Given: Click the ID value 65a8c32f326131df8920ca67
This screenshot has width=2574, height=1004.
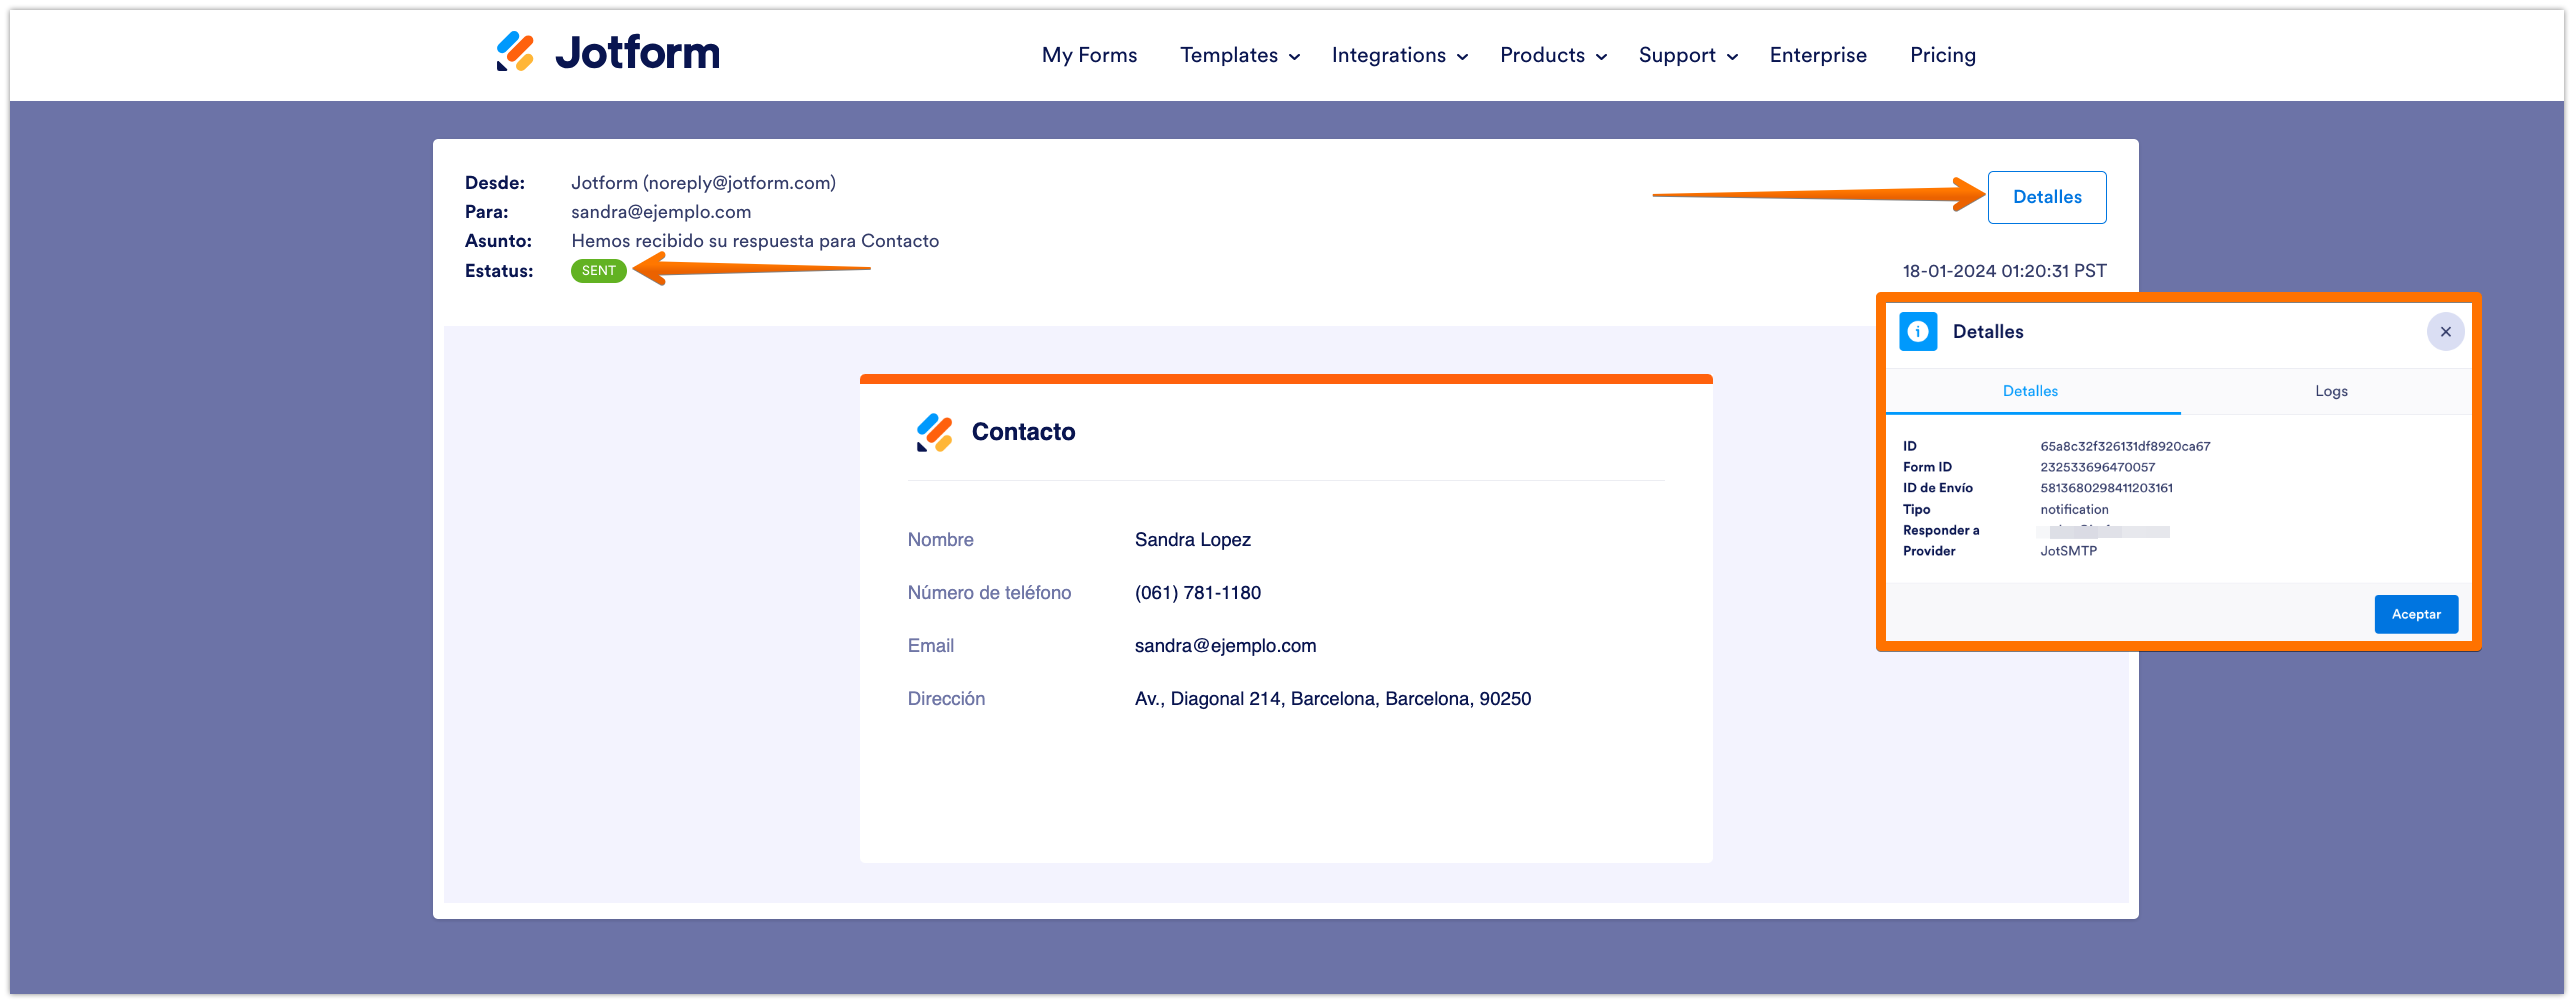Looking at the screenshot, I should click(2125, 446).
